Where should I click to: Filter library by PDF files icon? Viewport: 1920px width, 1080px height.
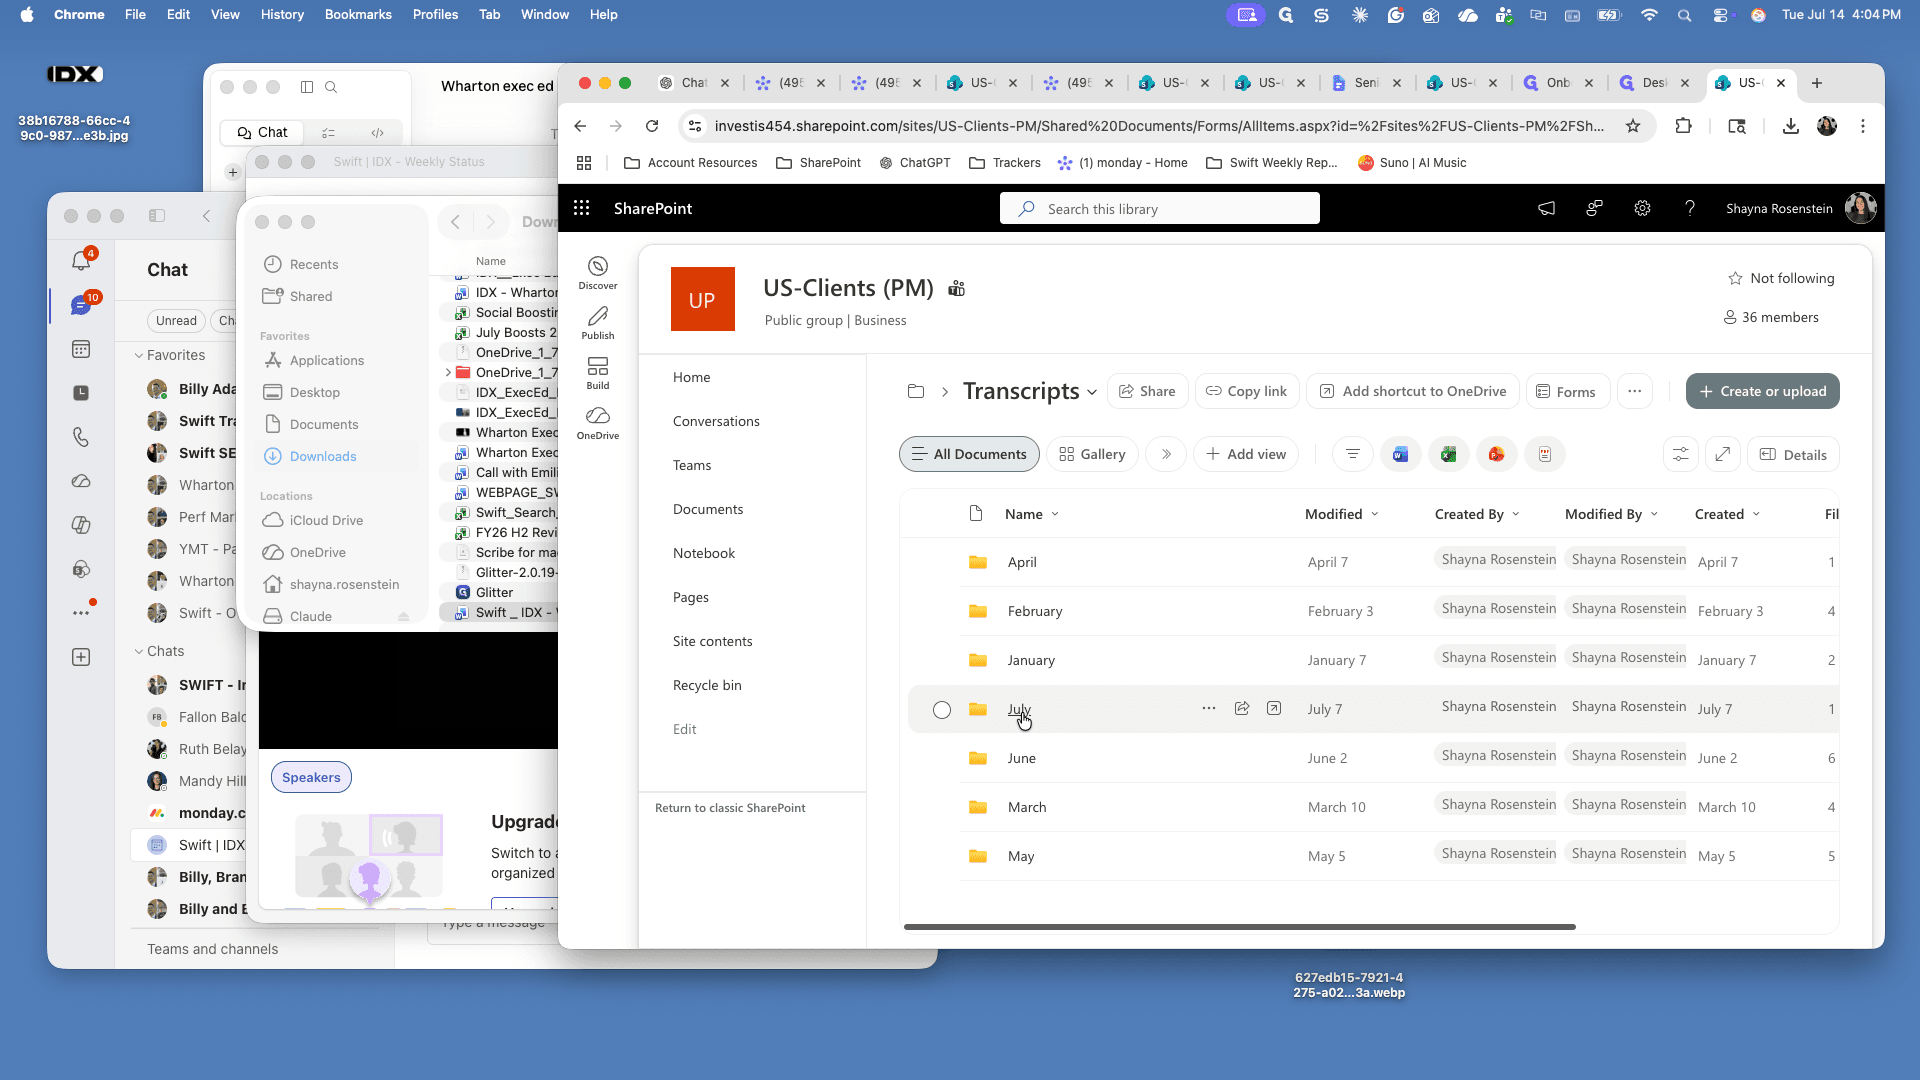click(x=1544, y=454)
